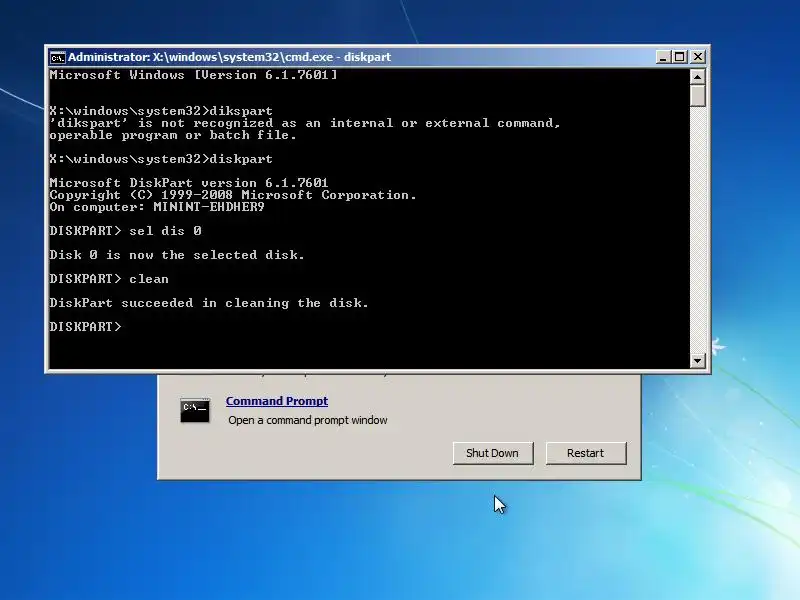Click the scrollbar up arrow in cmd window
The width and height of the screenshot is (800, 600).
click(697, 77)
